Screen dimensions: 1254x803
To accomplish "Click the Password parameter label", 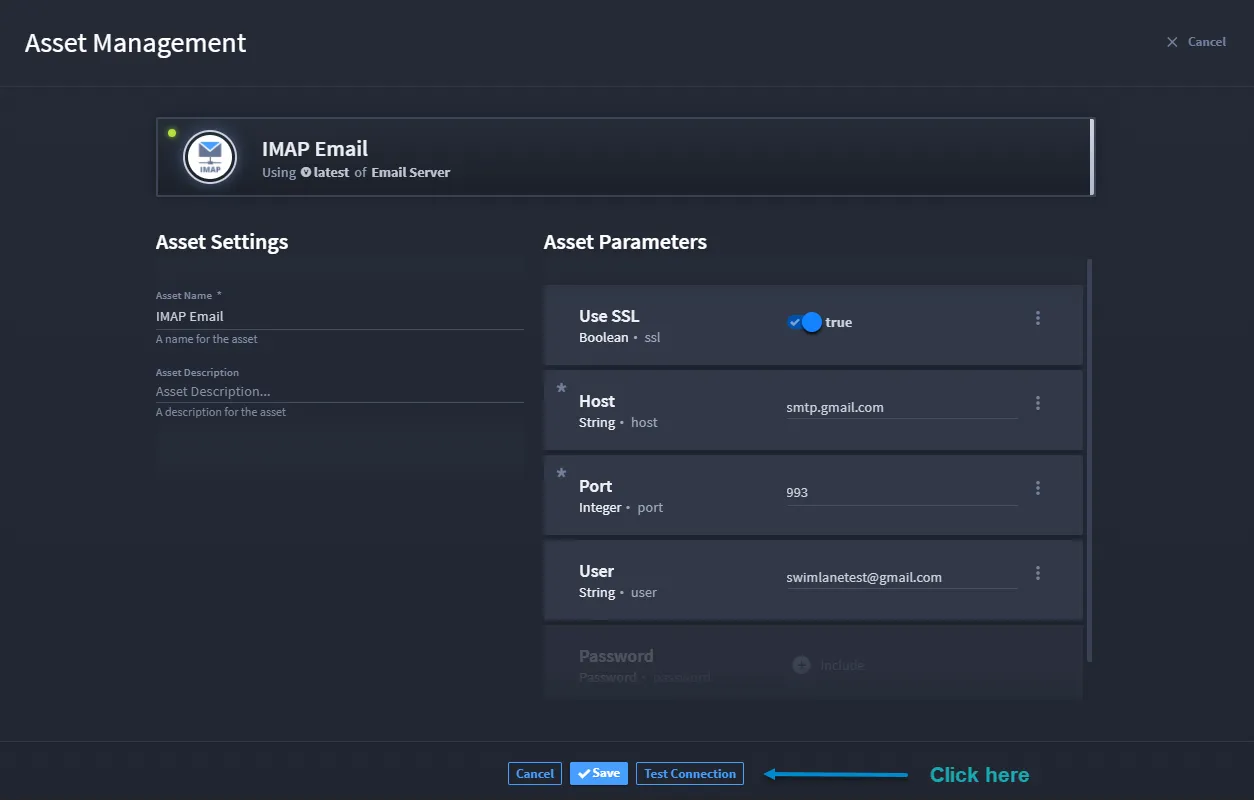I will 616,656.
